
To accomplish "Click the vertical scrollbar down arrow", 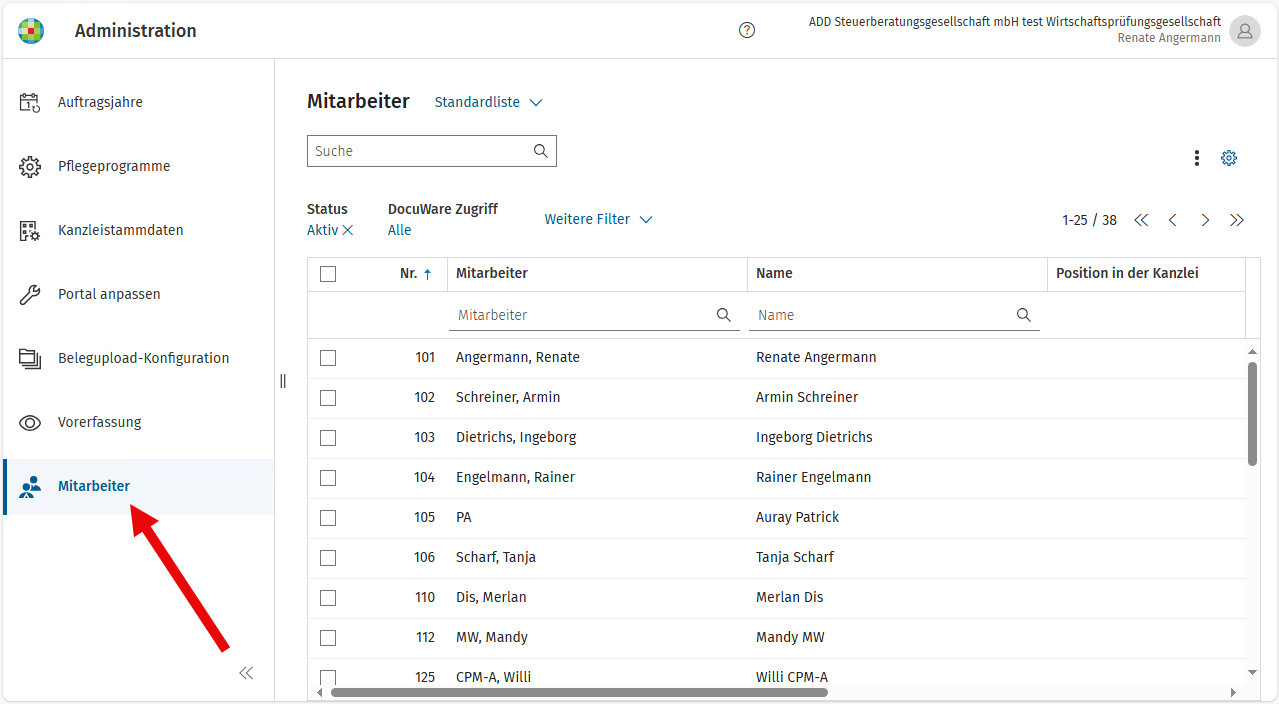I will coord(1253,673).
